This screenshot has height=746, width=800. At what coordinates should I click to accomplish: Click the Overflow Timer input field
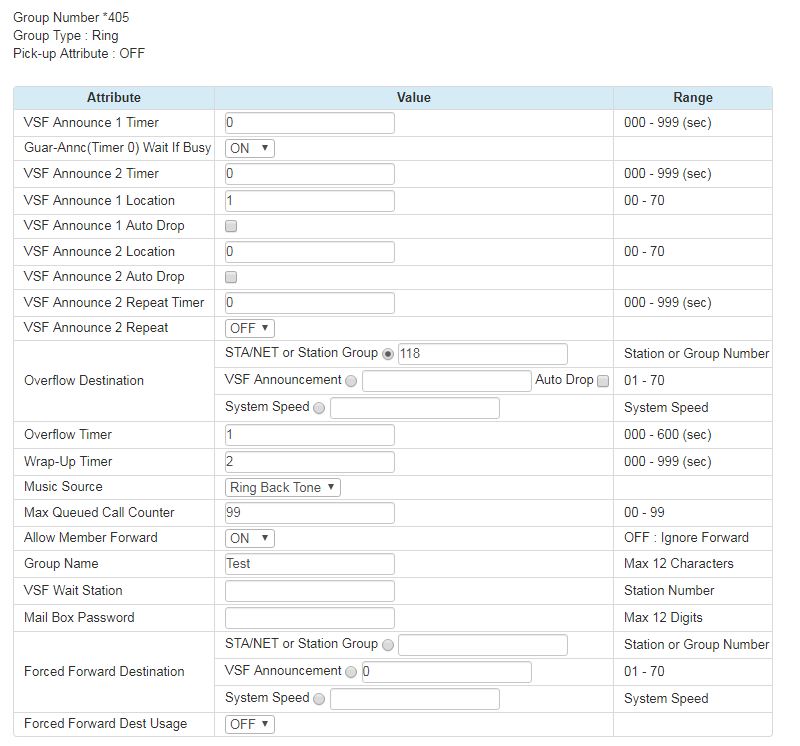pyautogui.click(x=310, y=435)
